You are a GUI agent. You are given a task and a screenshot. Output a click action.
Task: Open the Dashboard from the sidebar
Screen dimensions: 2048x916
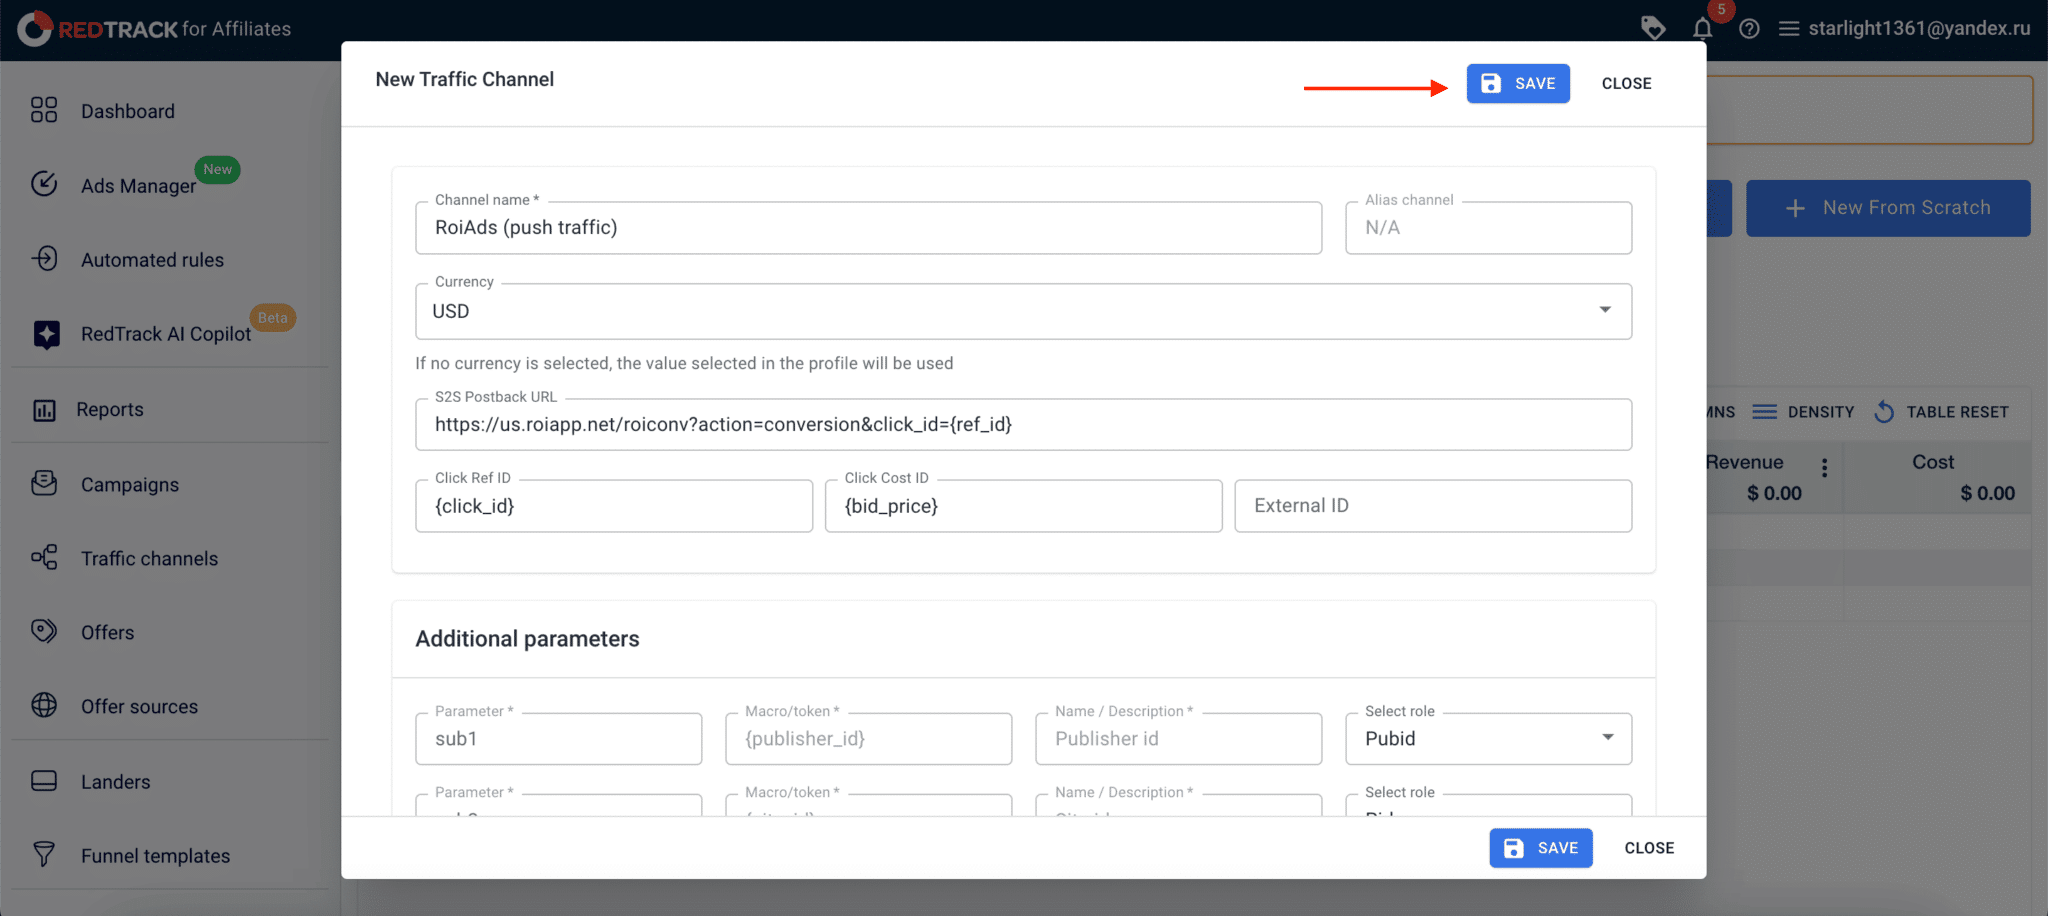coord(44,110)
